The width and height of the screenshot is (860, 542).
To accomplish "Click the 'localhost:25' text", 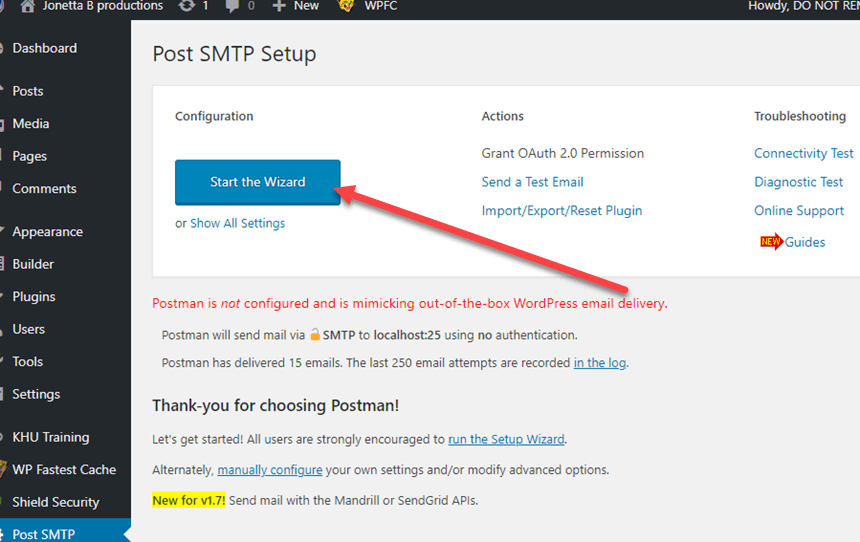I will tap(407, 335).
